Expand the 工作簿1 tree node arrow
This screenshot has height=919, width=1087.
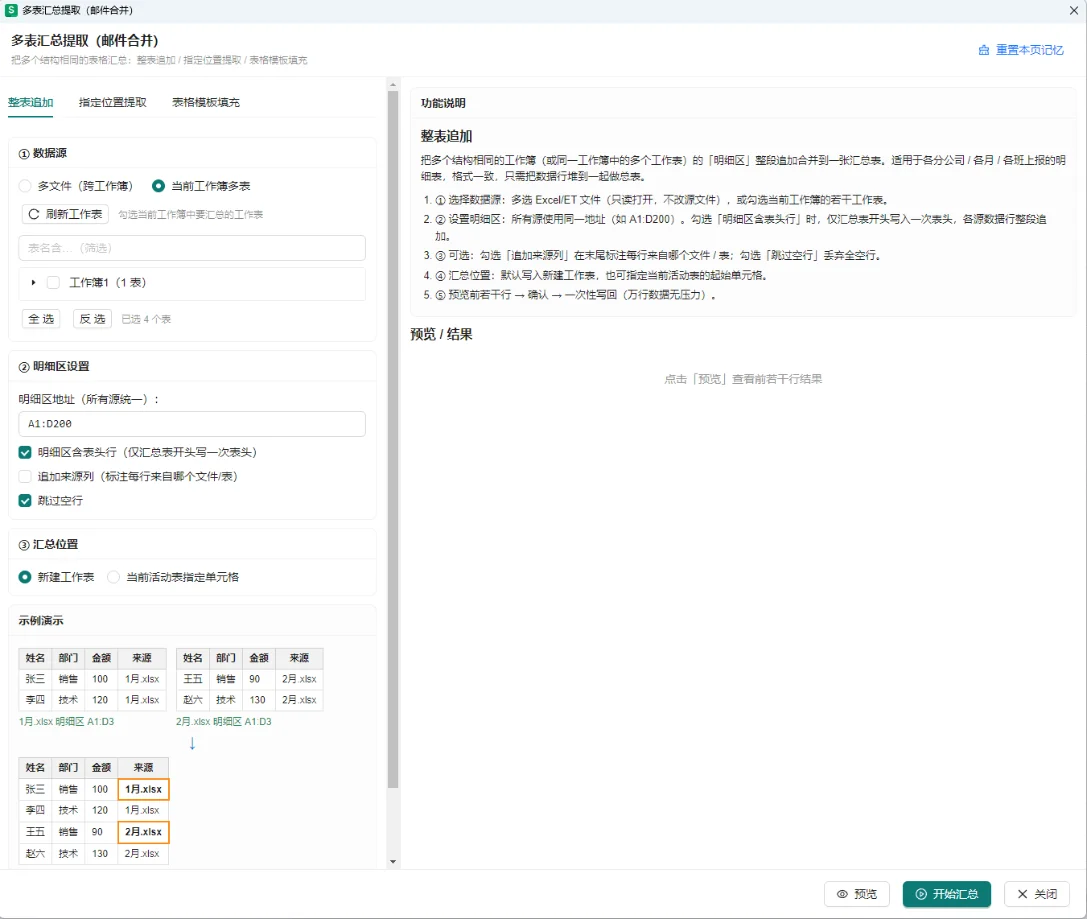pyautogui.click(x=33, y=282)
